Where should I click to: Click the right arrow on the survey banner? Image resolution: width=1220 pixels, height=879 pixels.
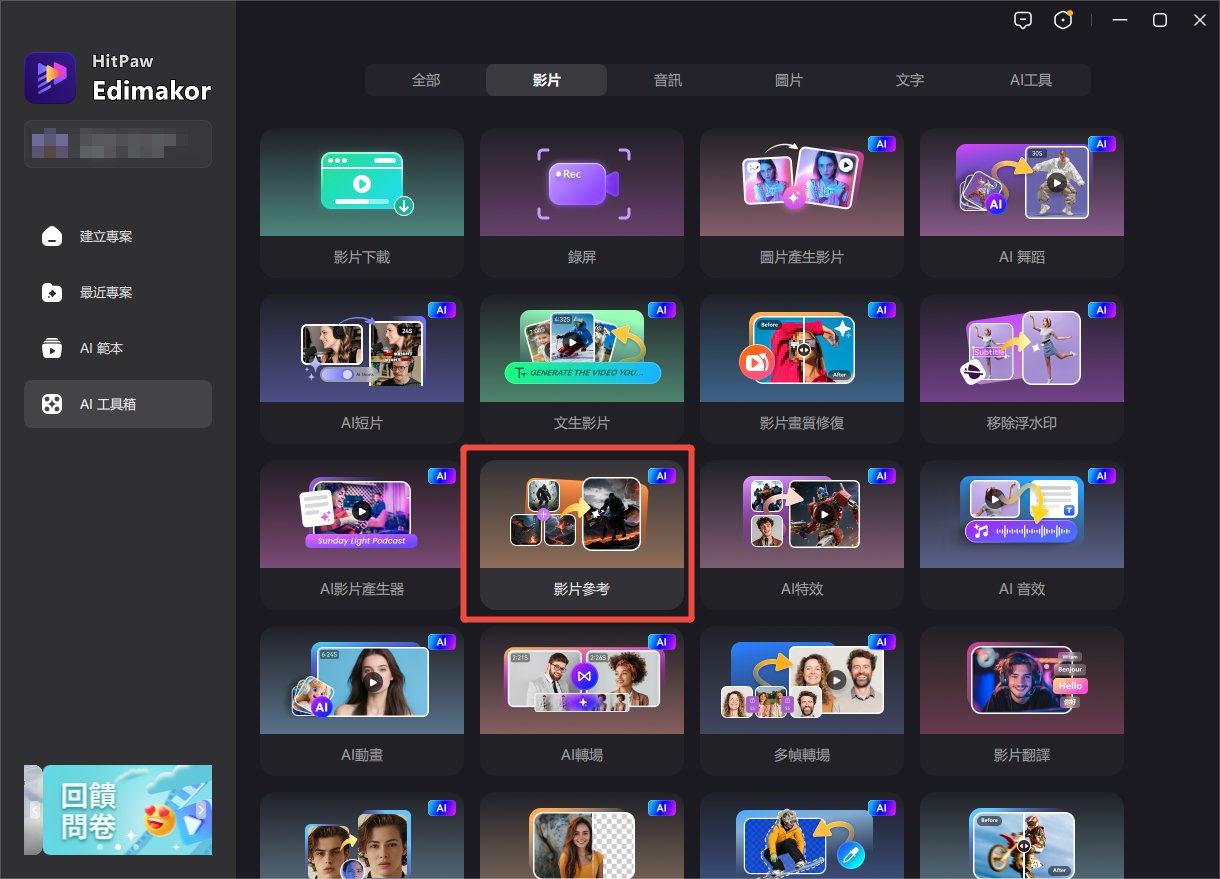click(x=201, y=809)
